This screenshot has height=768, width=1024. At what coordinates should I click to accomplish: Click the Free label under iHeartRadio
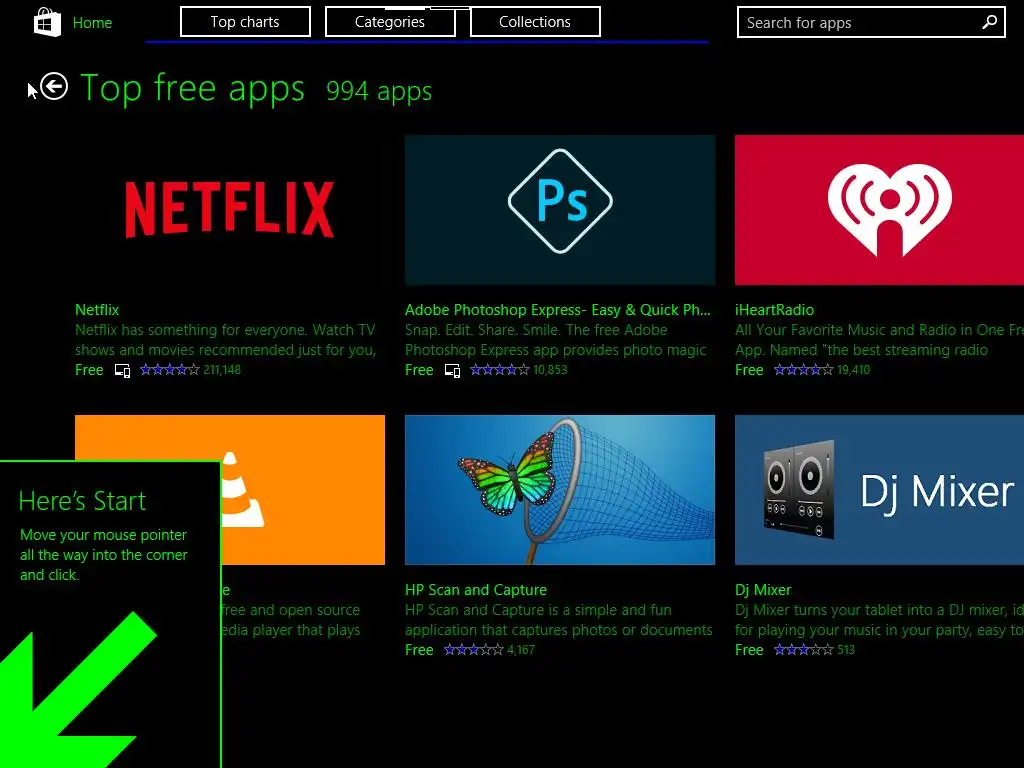[749, 370]
